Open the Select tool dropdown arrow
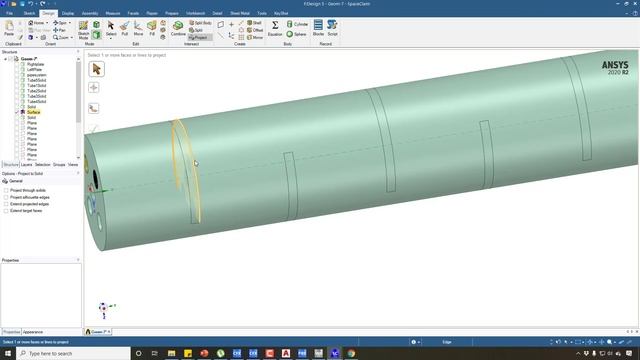The width and height of the screenshot is (640, 360). coord(111,38)
